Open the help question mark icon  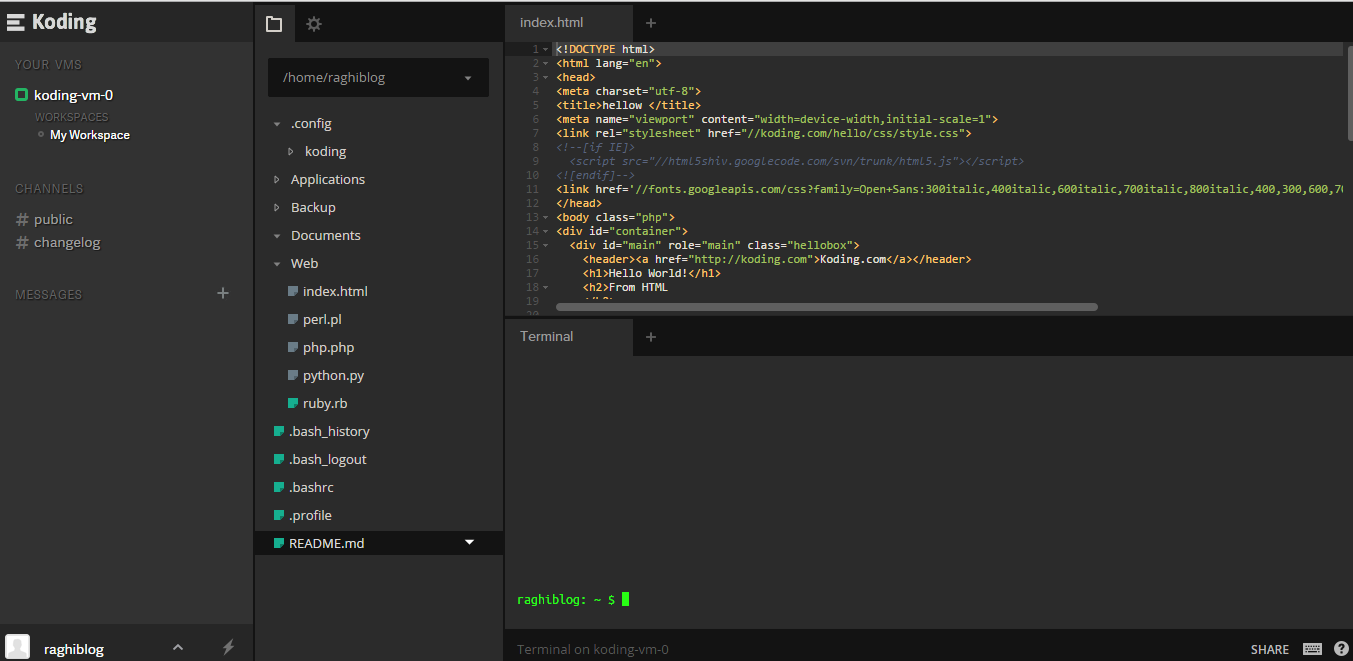pyautogui.click(x=1341, y=649)
